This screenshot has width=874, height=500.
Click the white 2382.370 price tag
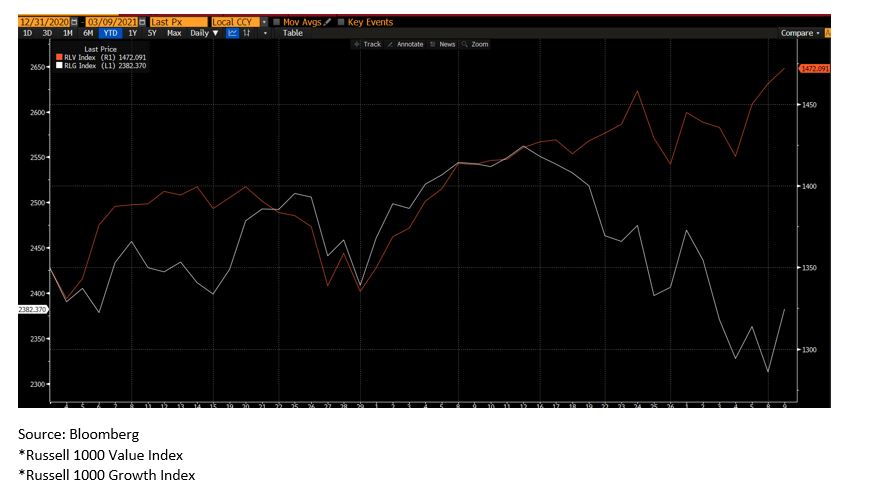[x=32, y=309]
